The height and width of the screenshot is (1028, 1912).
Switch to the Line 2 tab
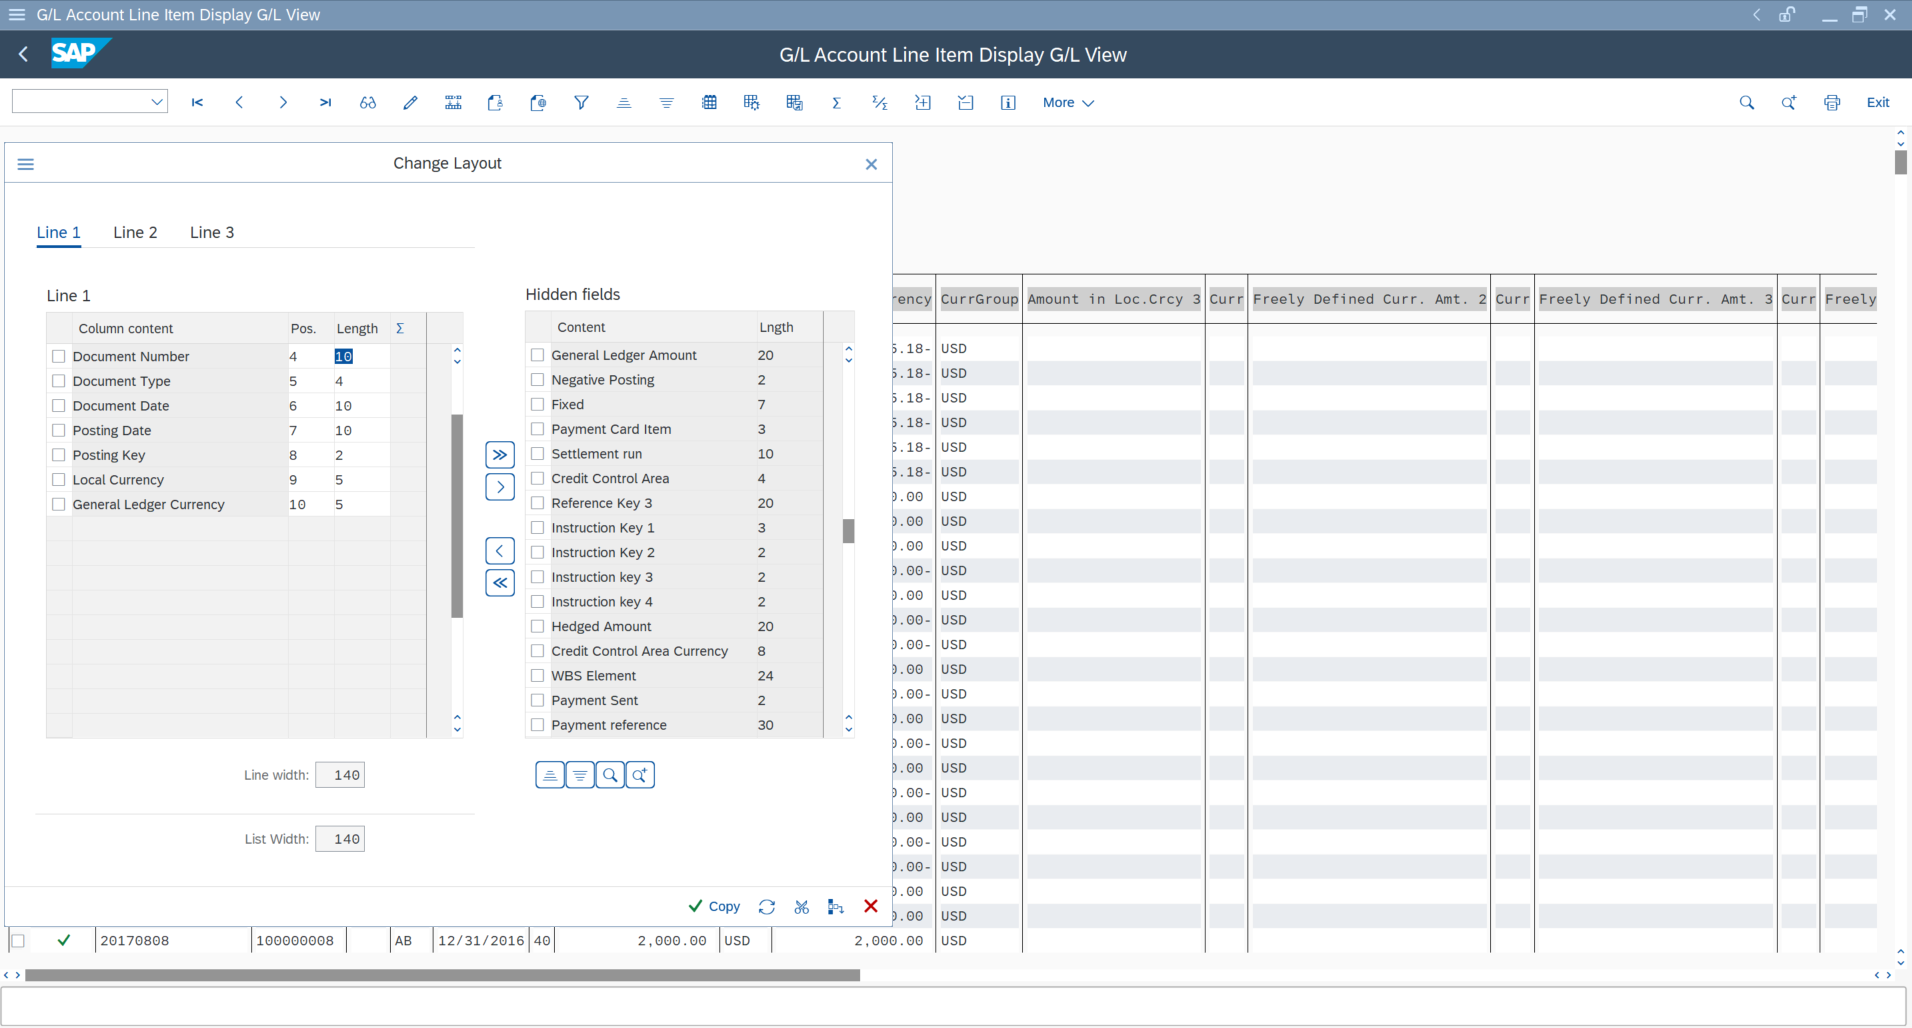point(135,232)
